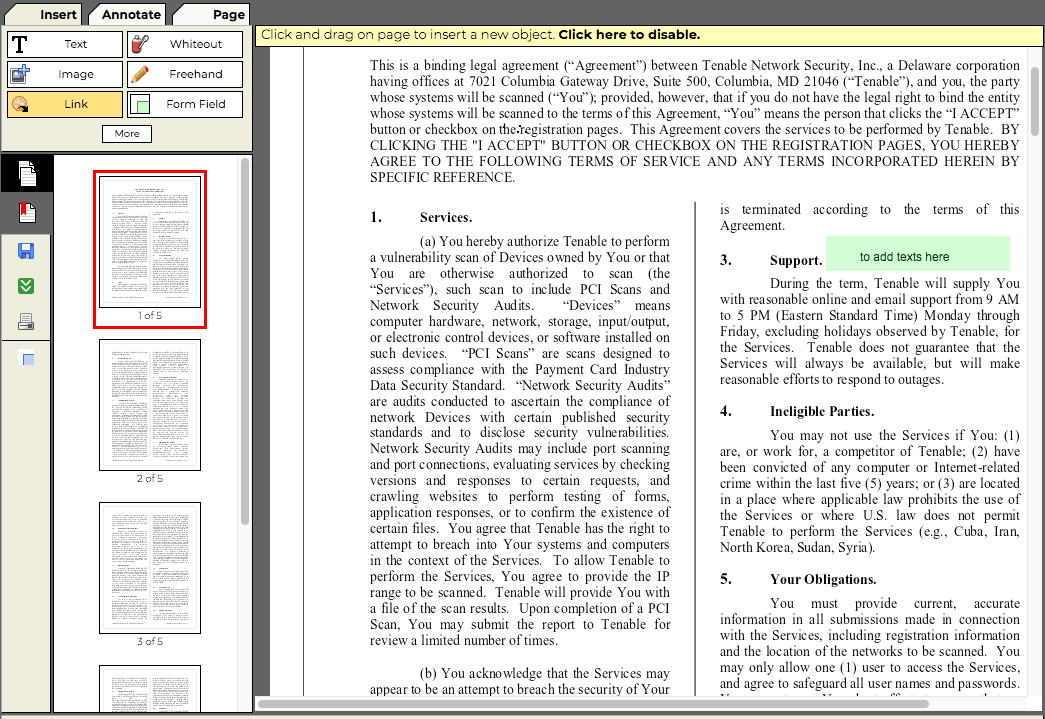Open the bookmarks panel icon
The height and width of the screenshot is (719, 1045).
27,213
